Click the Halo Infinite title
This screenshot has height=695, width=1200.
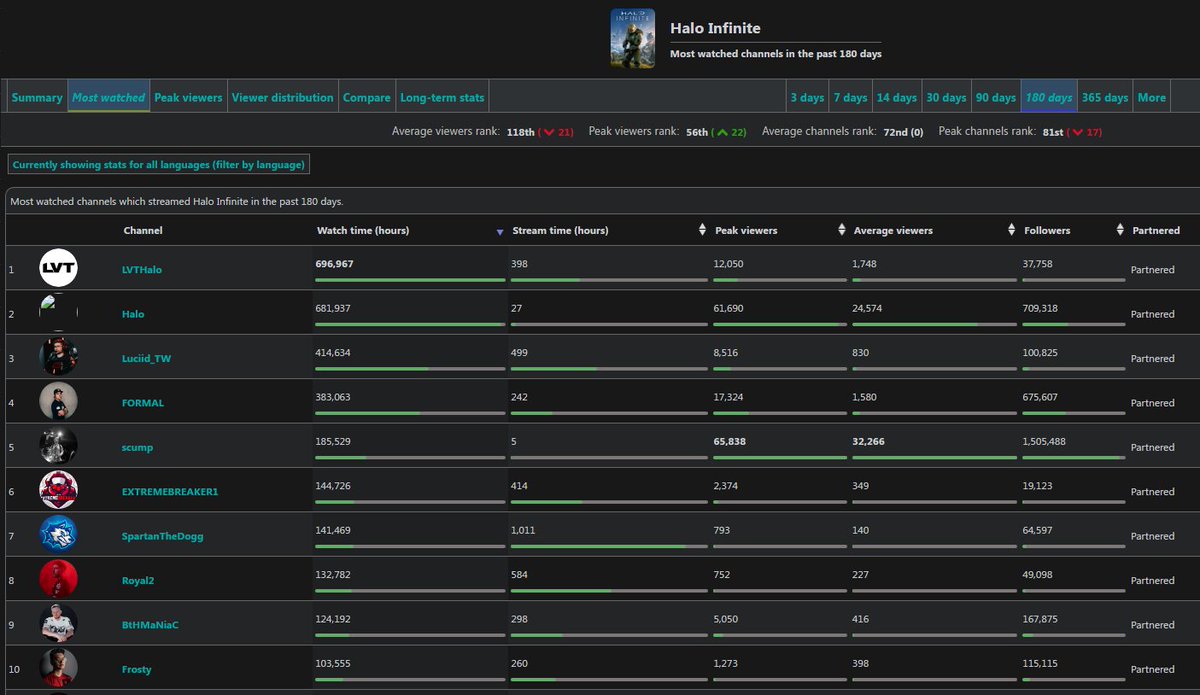click(x=715, y=28)
